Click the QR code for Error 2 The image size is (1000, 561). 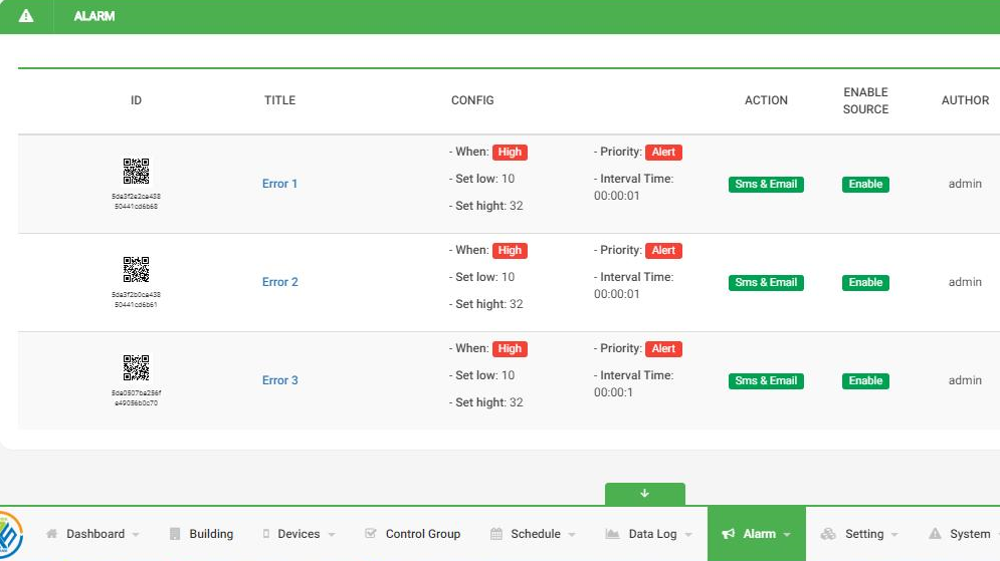tap(136, 269)
